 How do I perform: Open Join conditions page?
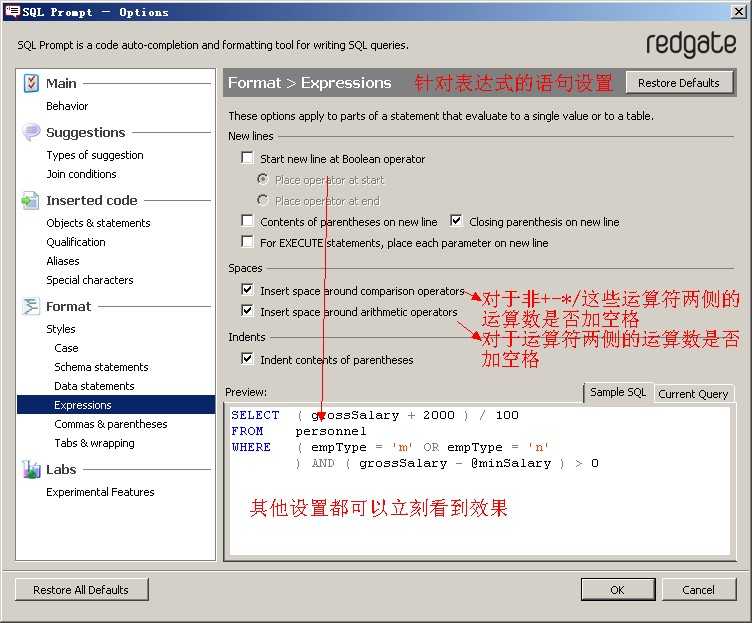point(82,174)
